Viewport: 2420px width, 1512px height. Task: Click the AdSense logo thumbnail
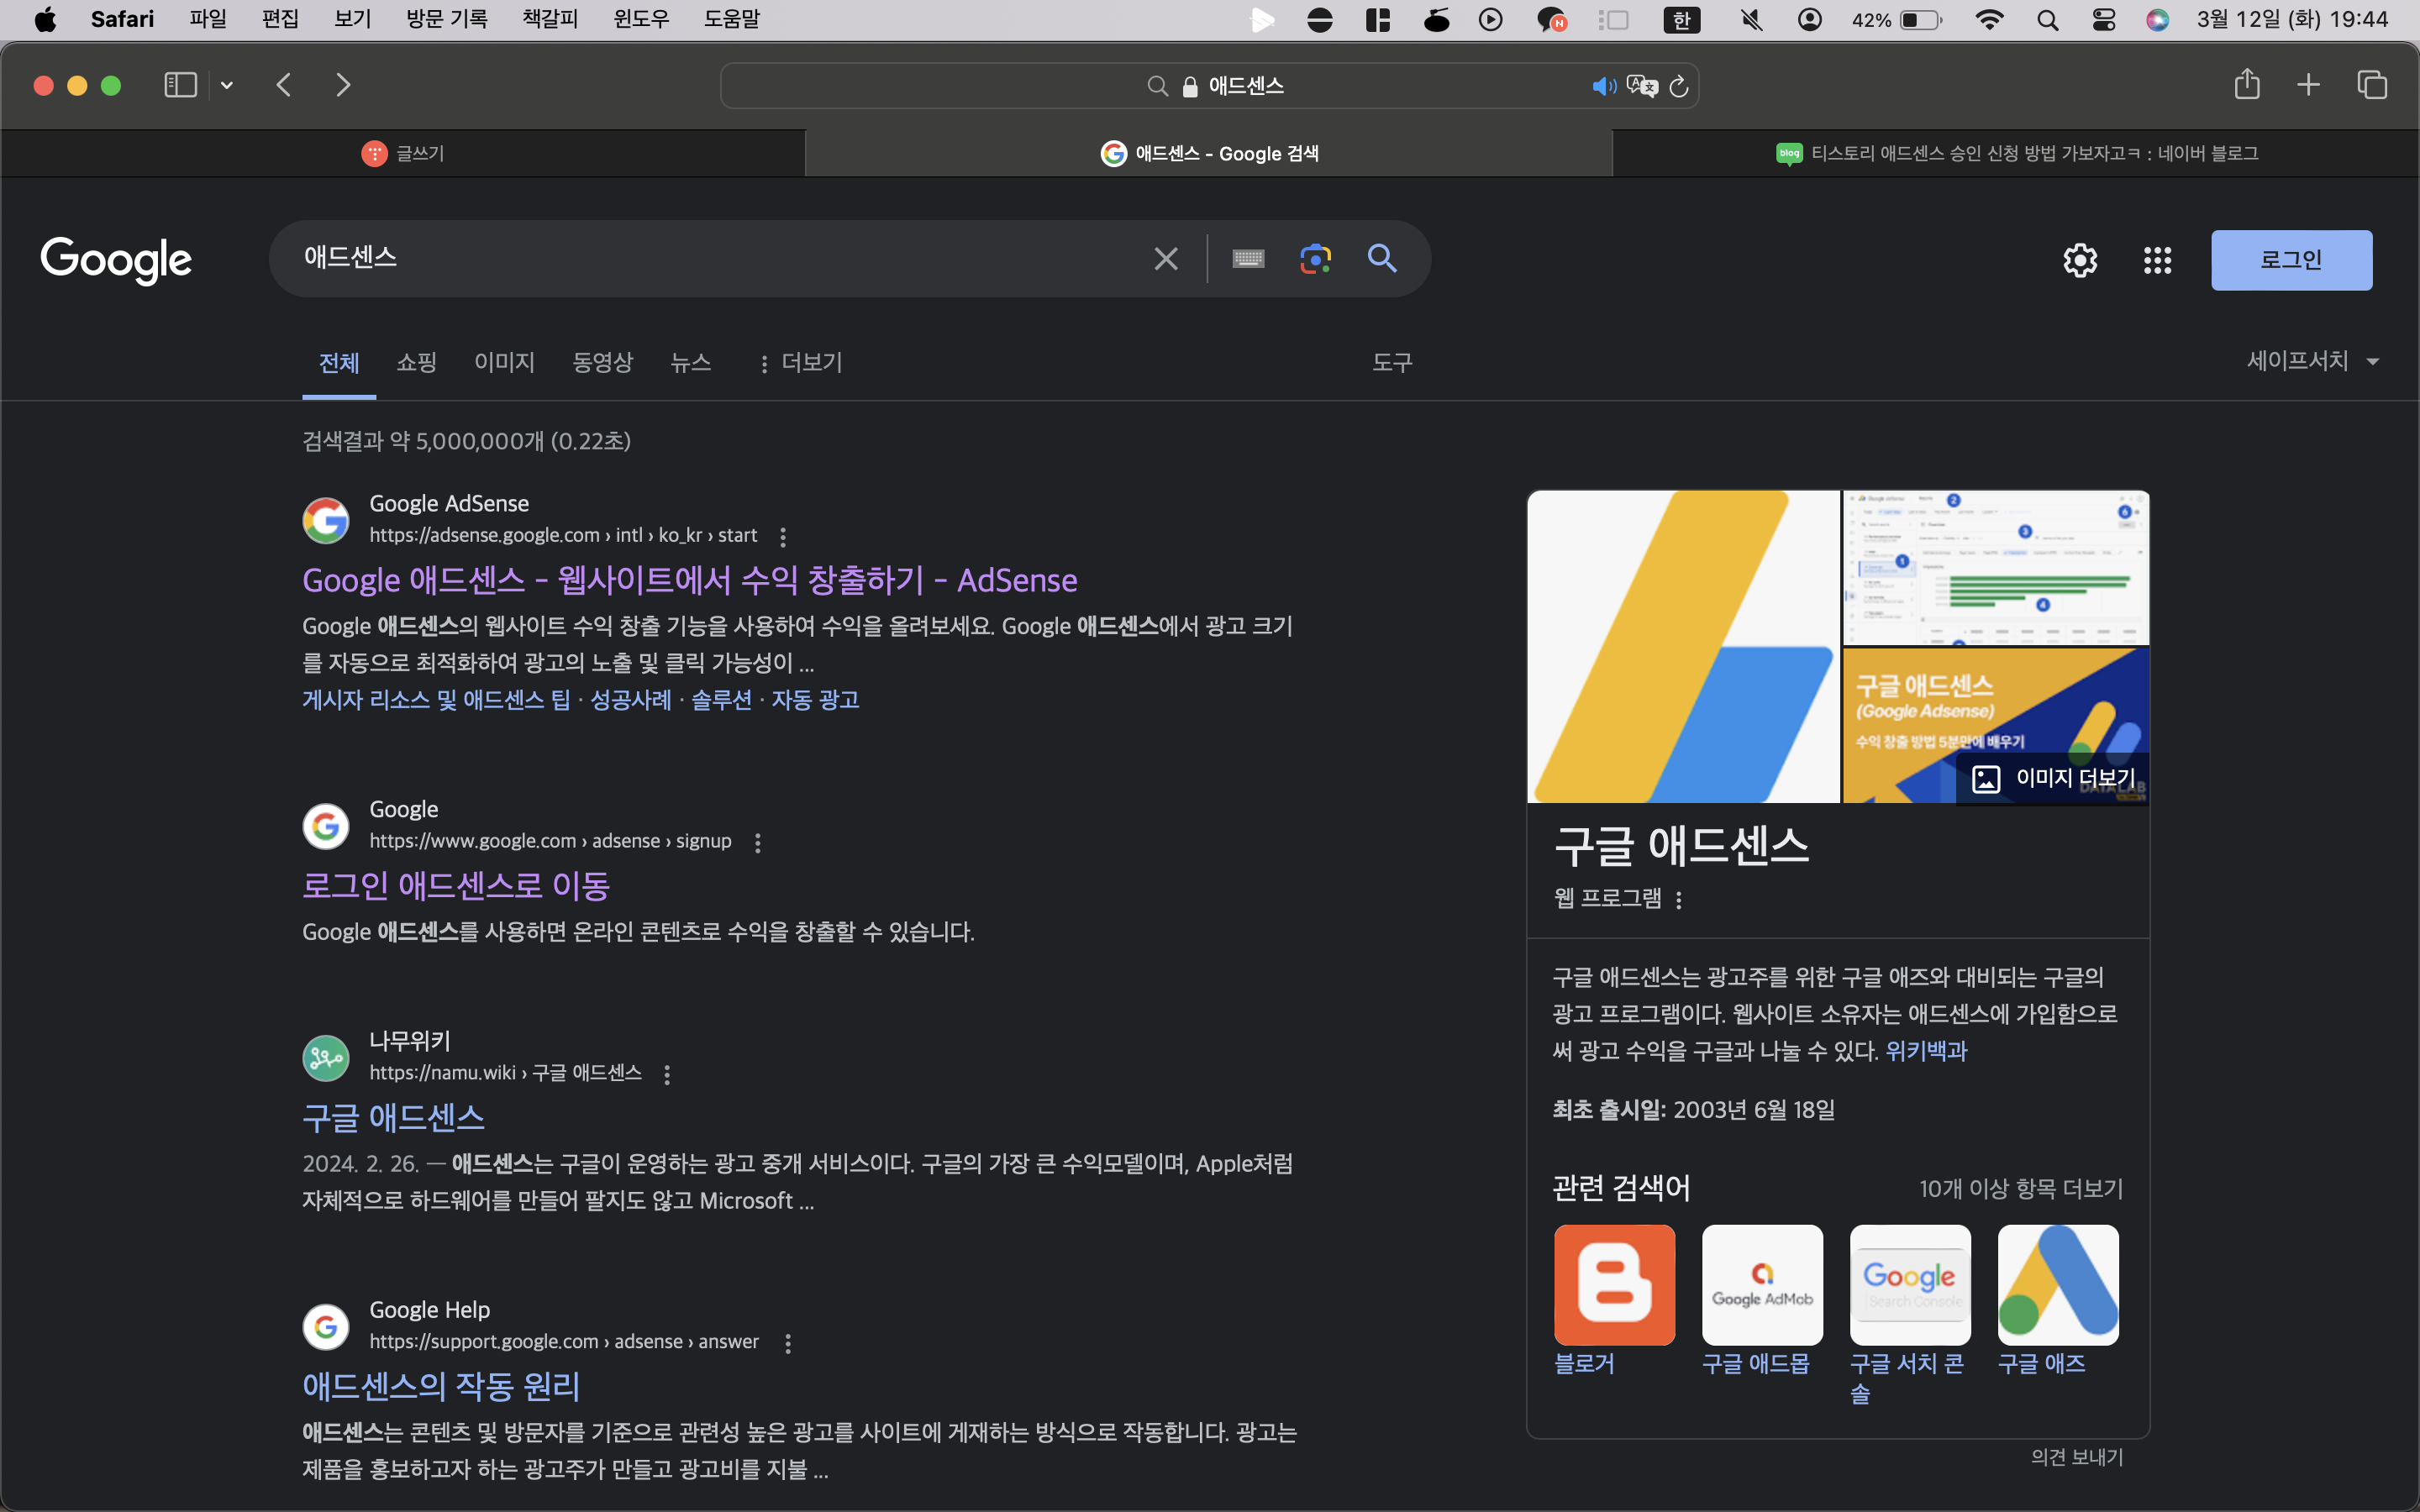click(1683, 646)
